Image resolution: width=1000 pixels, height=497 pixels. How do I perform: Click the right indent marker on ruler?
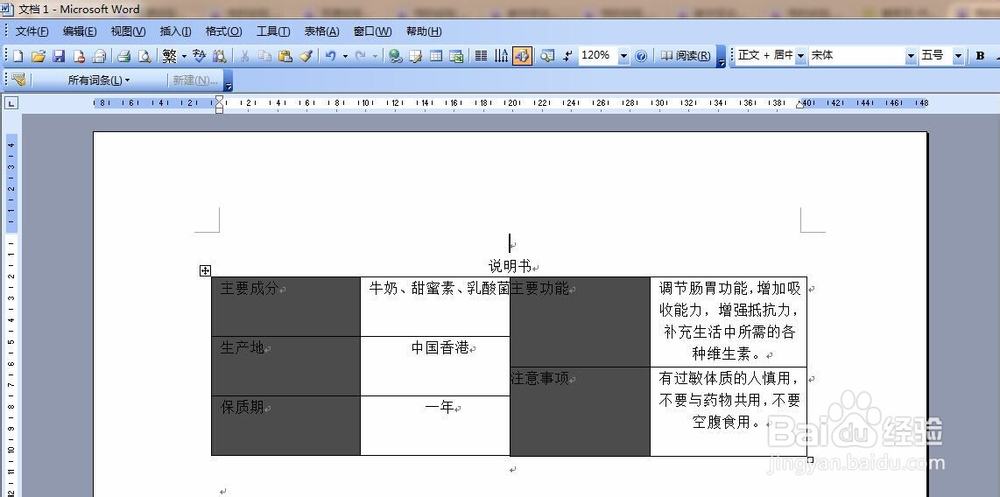coord(800,104)
